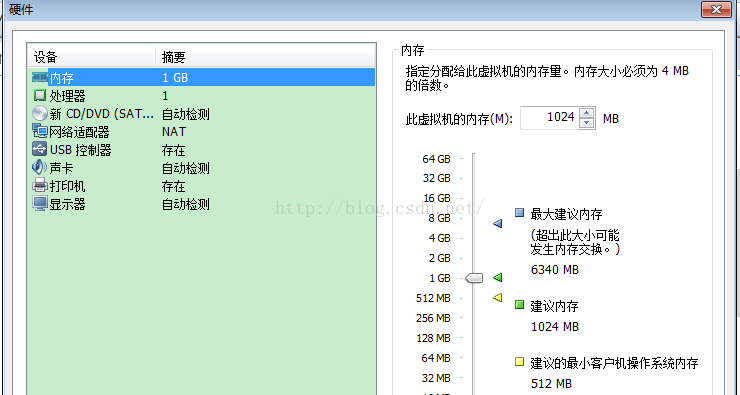Click the printer (打印机) icon
The image size is (740, 395).
pos(40,185)
